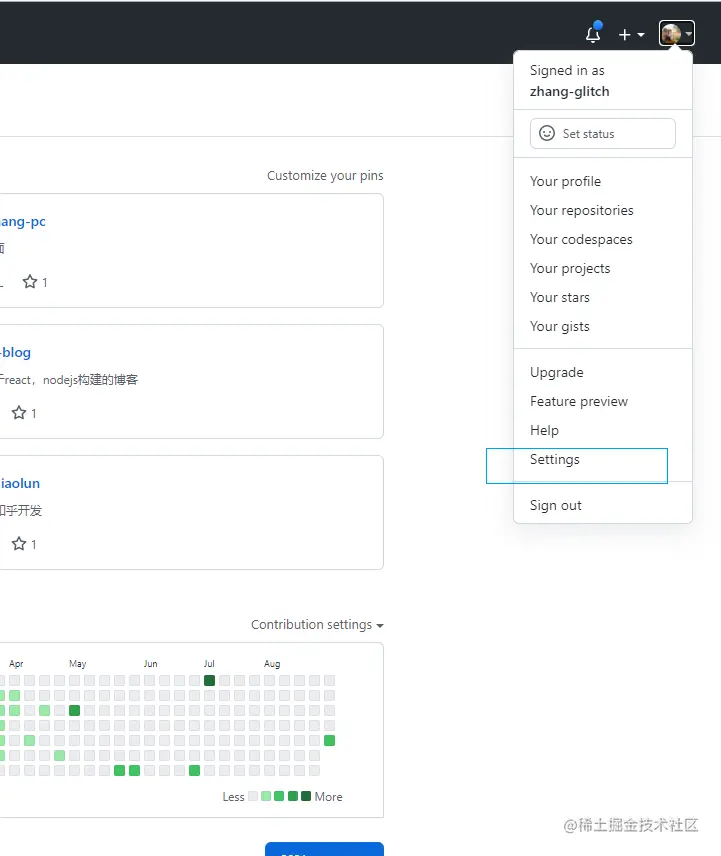Viewport: 721px width, 856px height.
Task: Click the star icon on blog repository
Action: [19, 413]
